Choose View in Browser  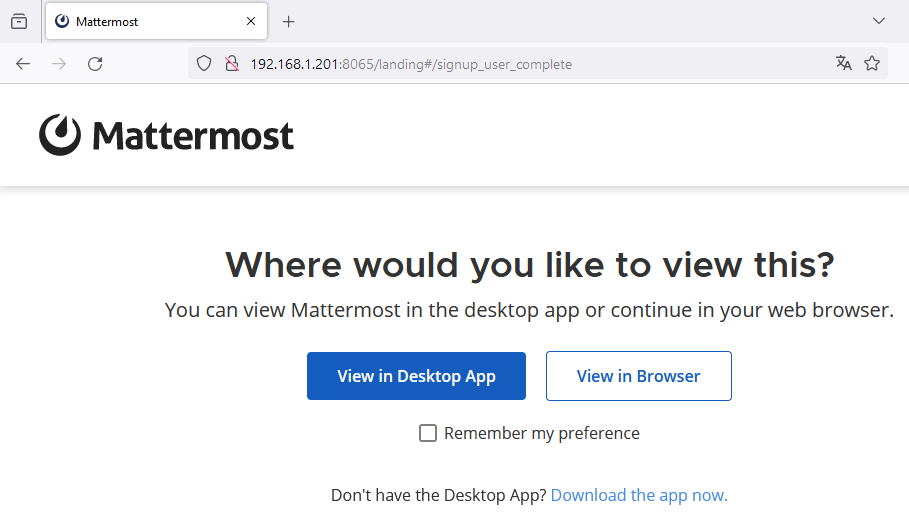coord(638,376)
